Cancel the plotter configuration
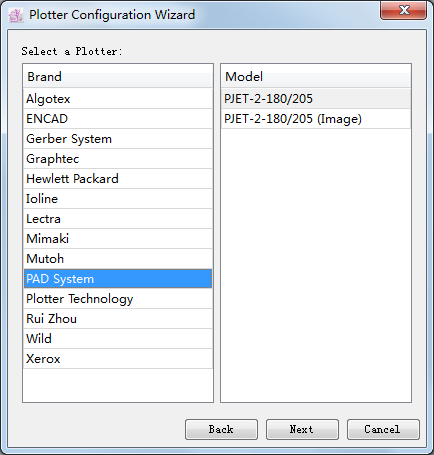The height and width of the screenshot is (455, 434). 383,429
